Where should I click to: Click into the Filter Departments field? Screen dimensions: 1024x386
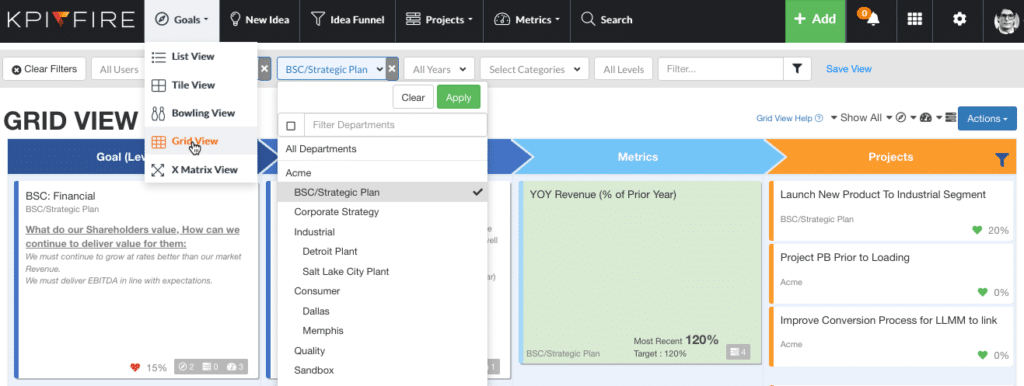pyautogui.click(x=396, y=125)
